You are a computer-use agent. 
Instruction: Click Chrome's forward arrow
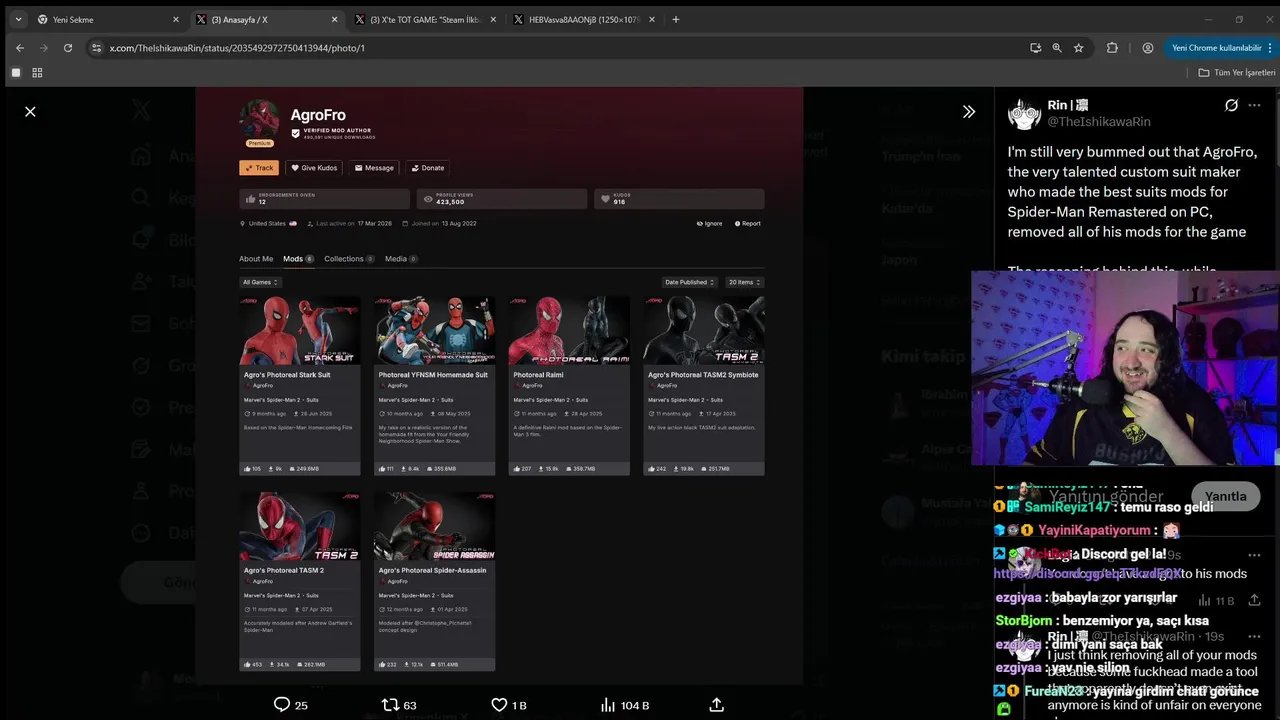(43, 47)
